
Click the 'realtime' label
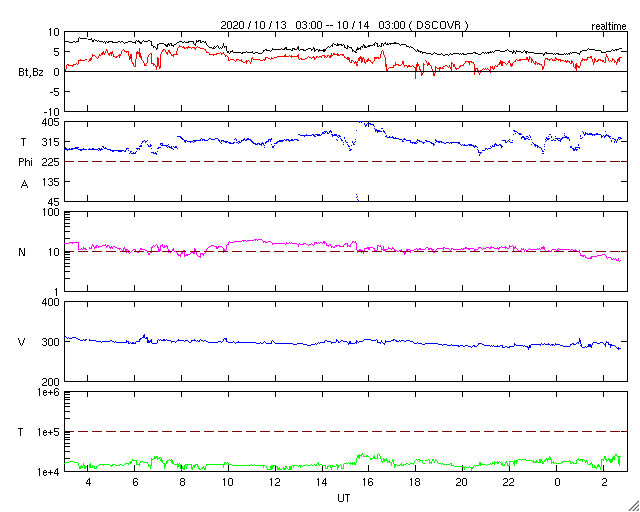(609, 27)
